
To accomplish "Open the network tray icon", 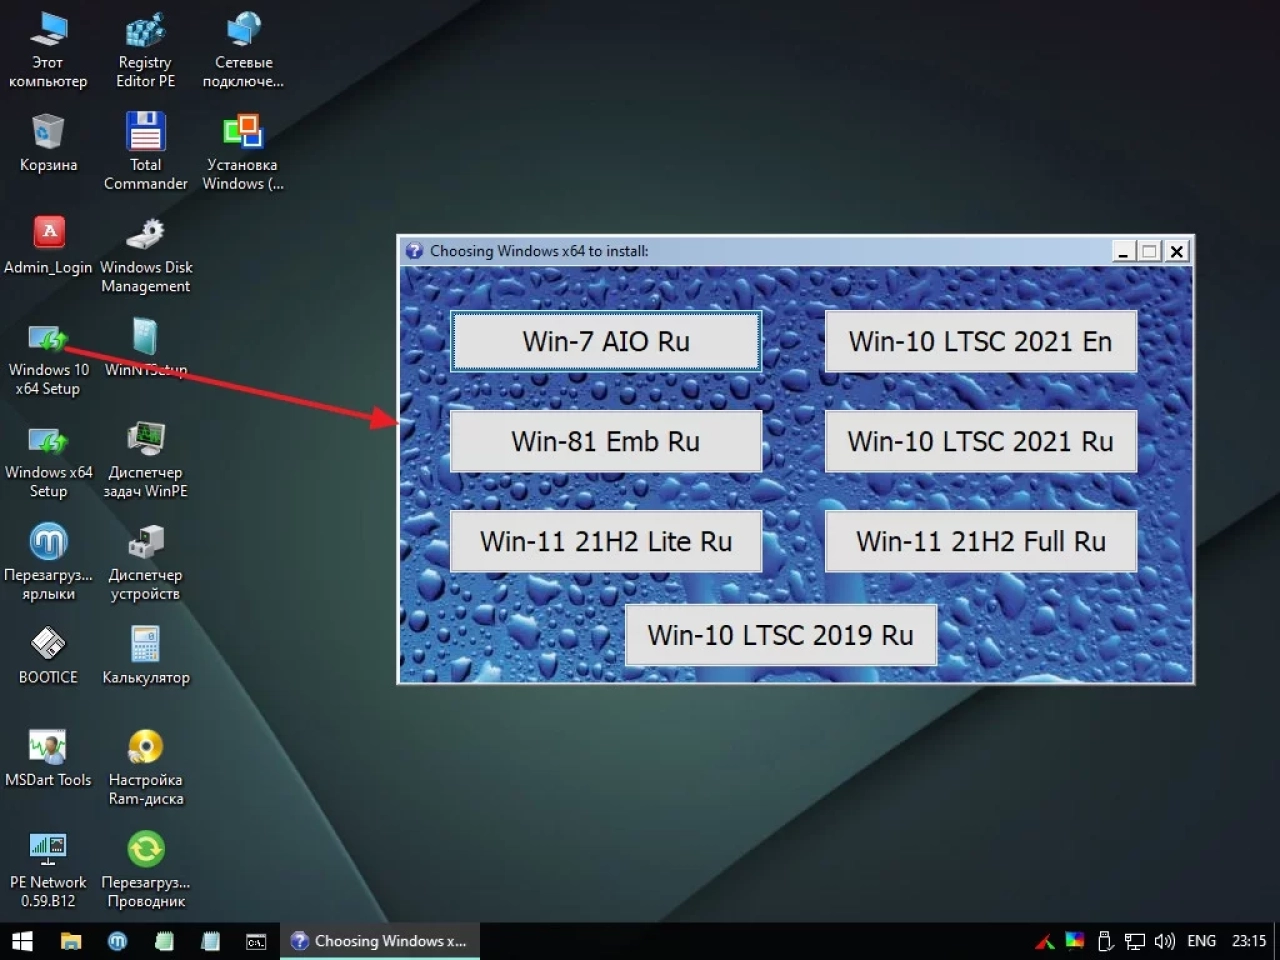I will pyautogui.click(x=1135, y=941).
